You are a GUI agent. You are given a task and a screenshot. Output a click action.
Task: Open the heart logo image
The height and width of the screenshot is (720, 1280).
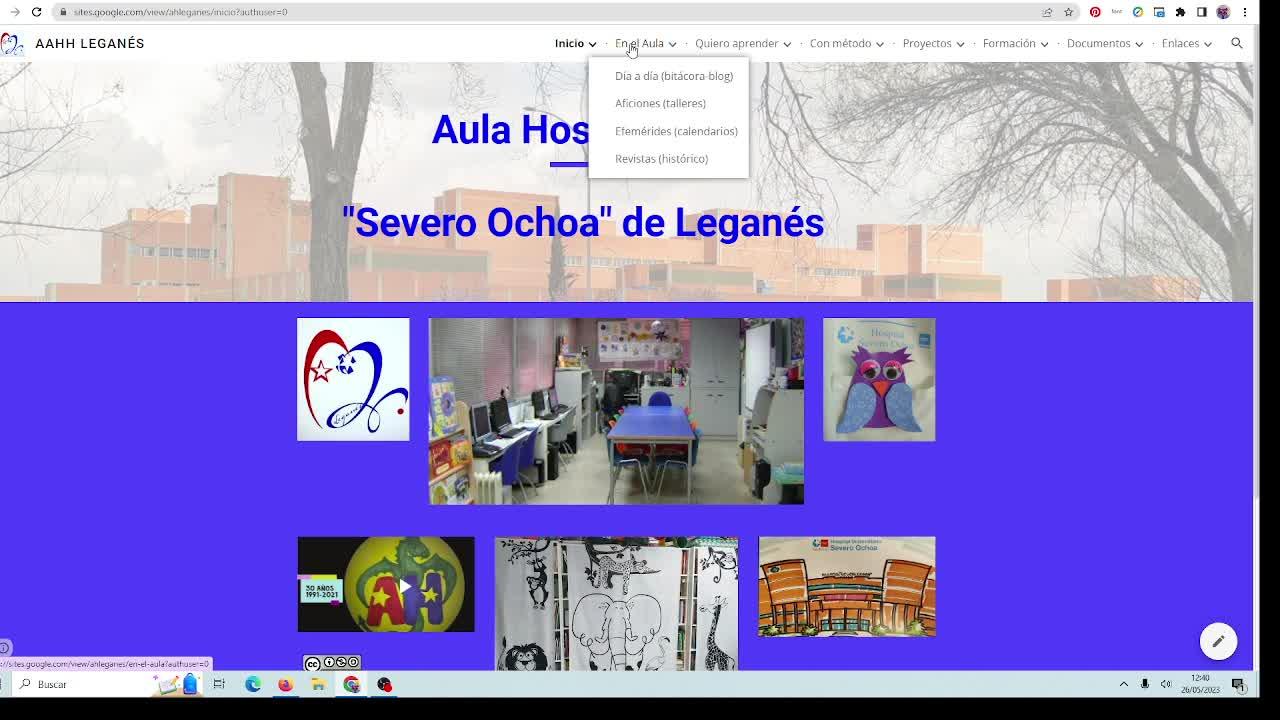(x=353, y=379)
